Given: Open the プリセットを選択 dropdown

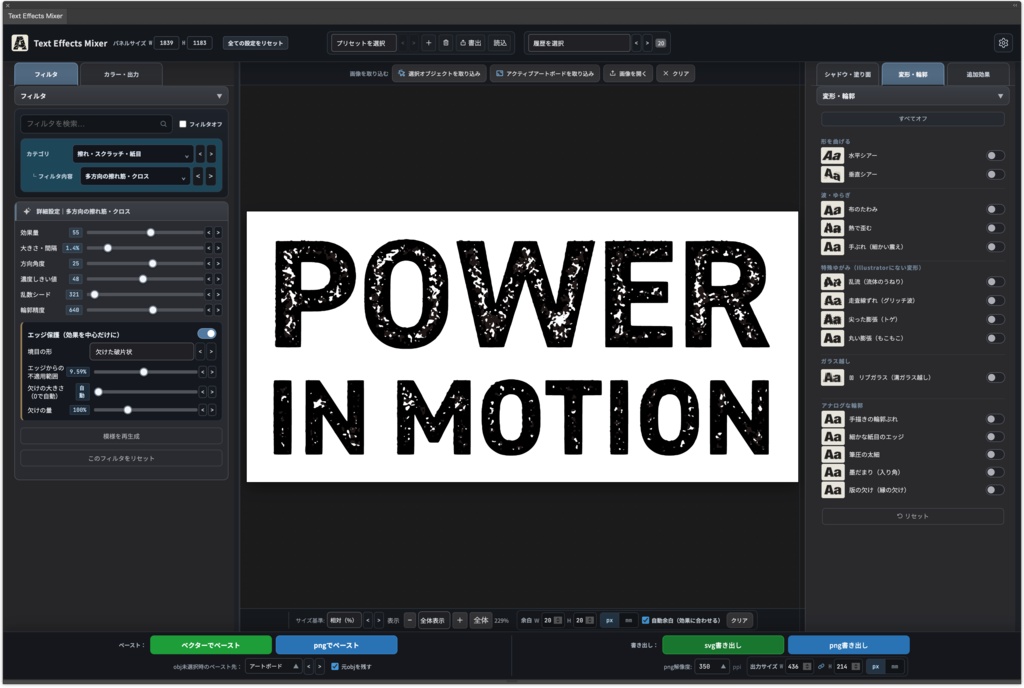Looking at the screenshot, I should click(363, 43).
